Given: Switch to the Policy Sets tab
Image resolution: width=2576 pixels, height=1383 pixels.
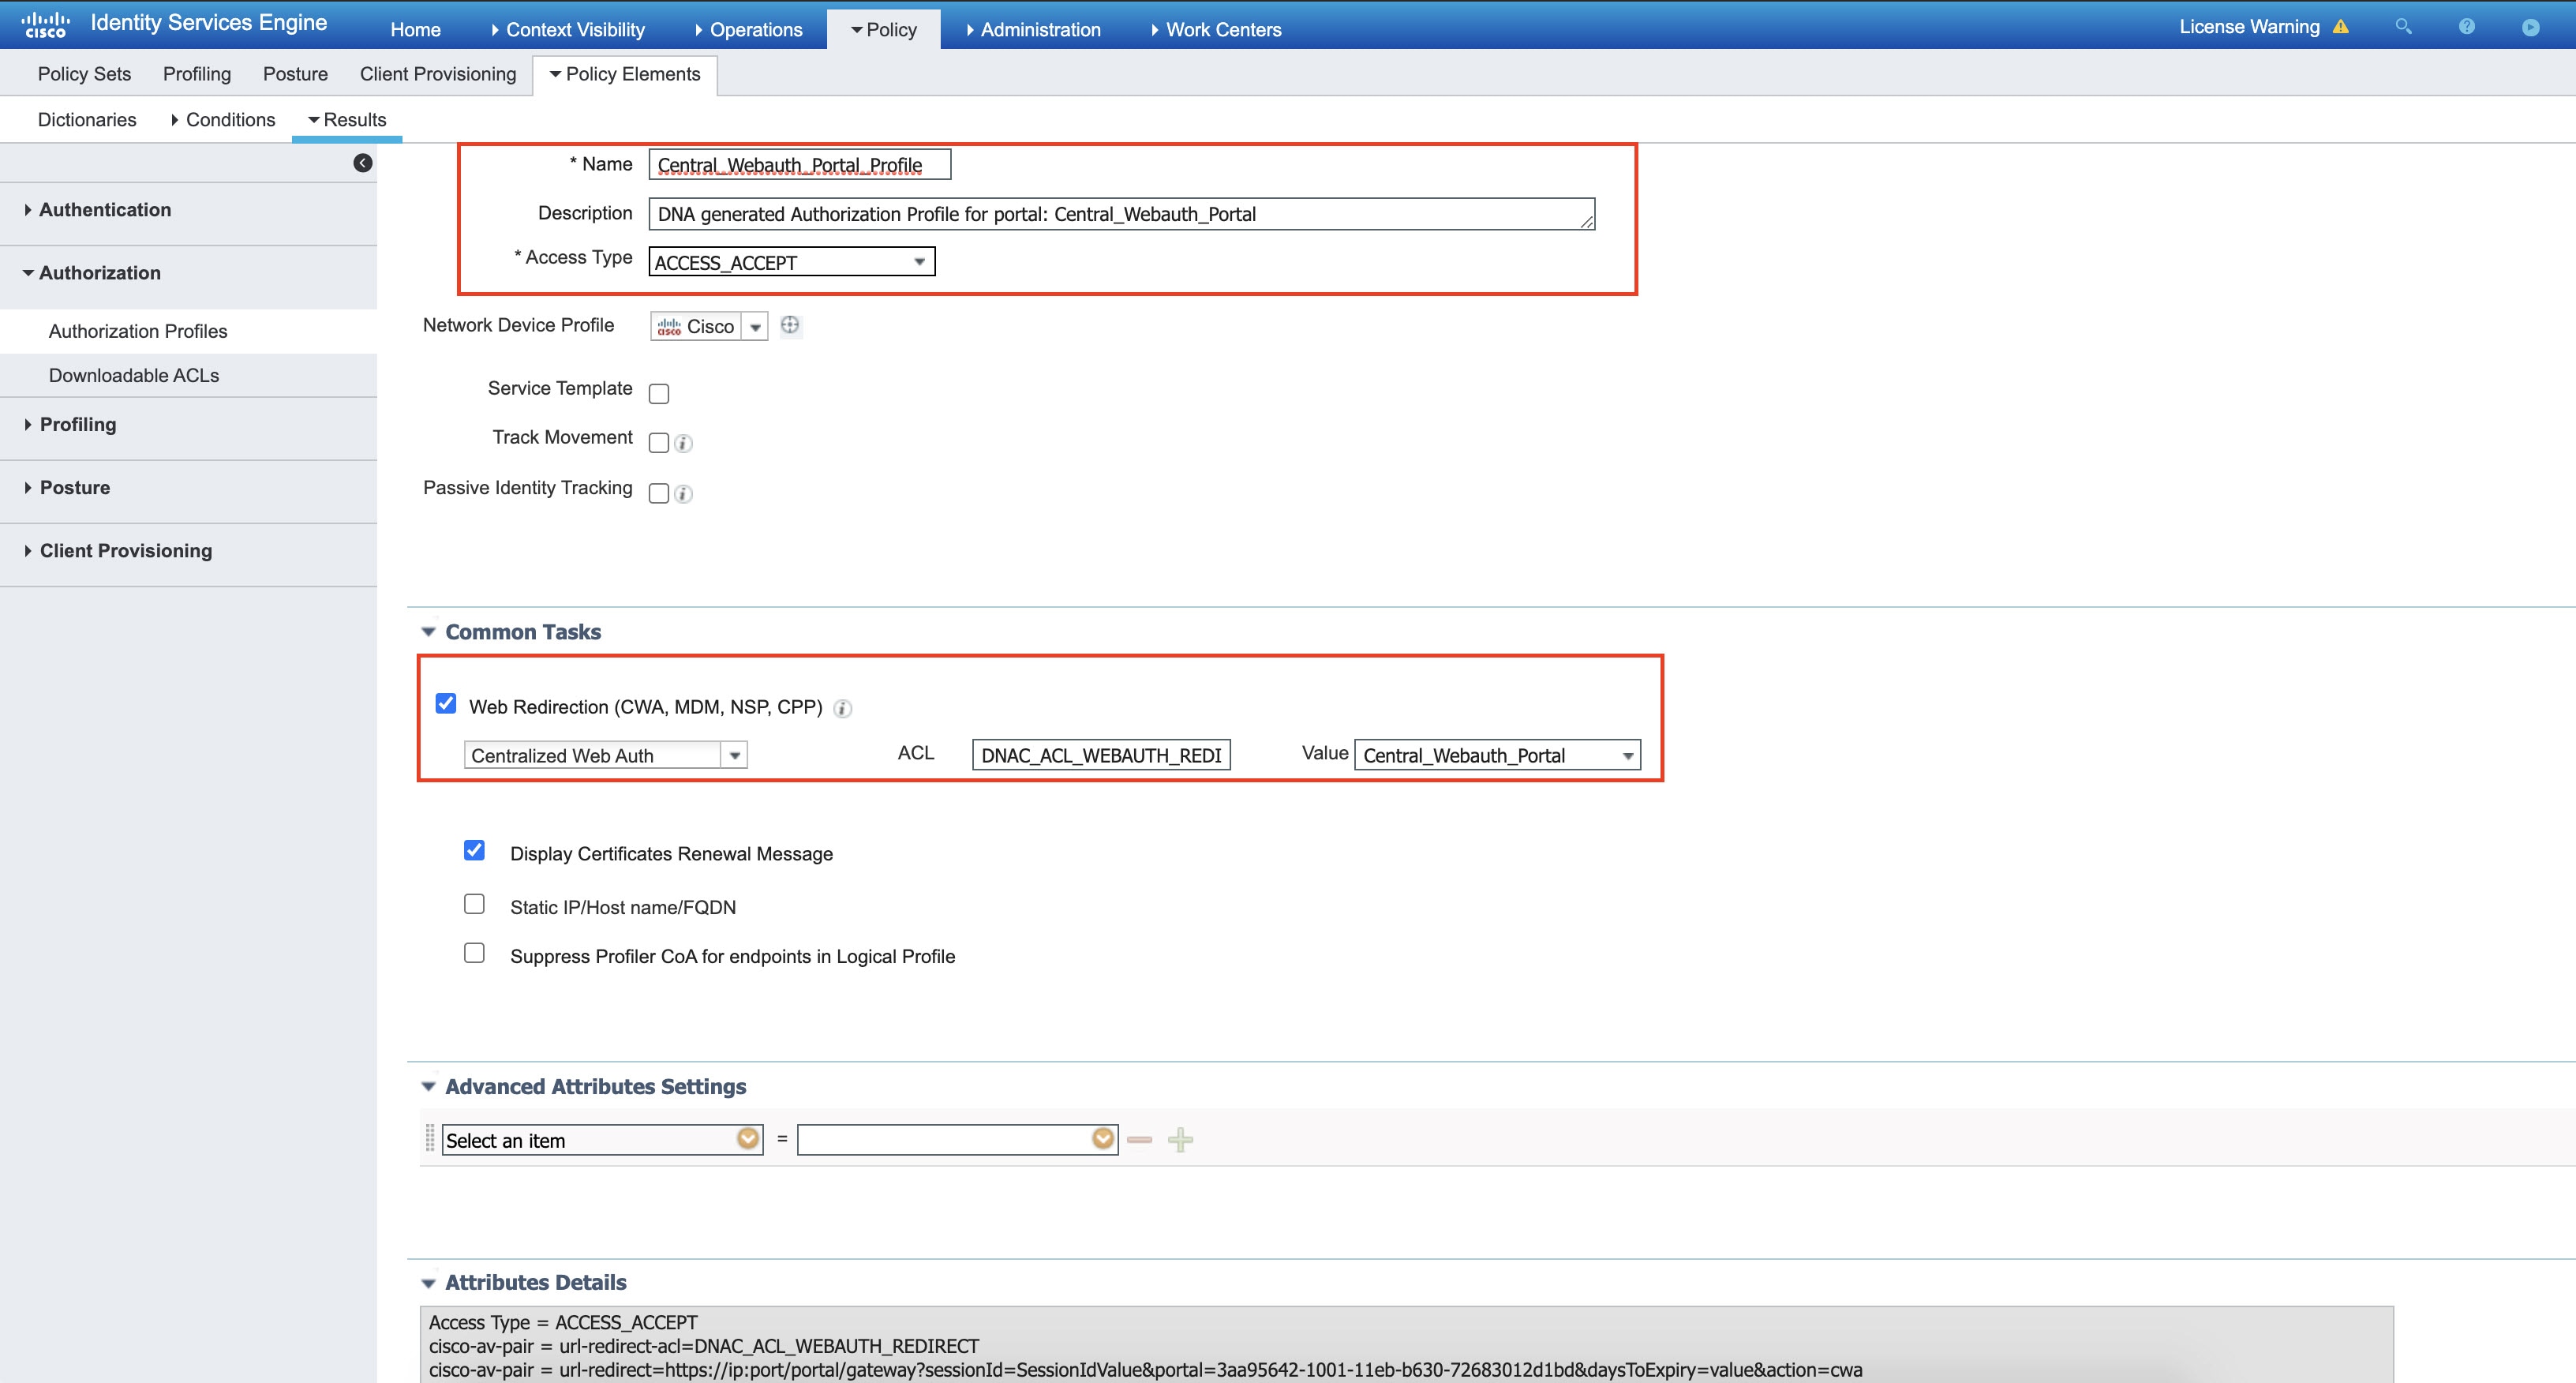Looking at the screenshot, I should 84,74.
